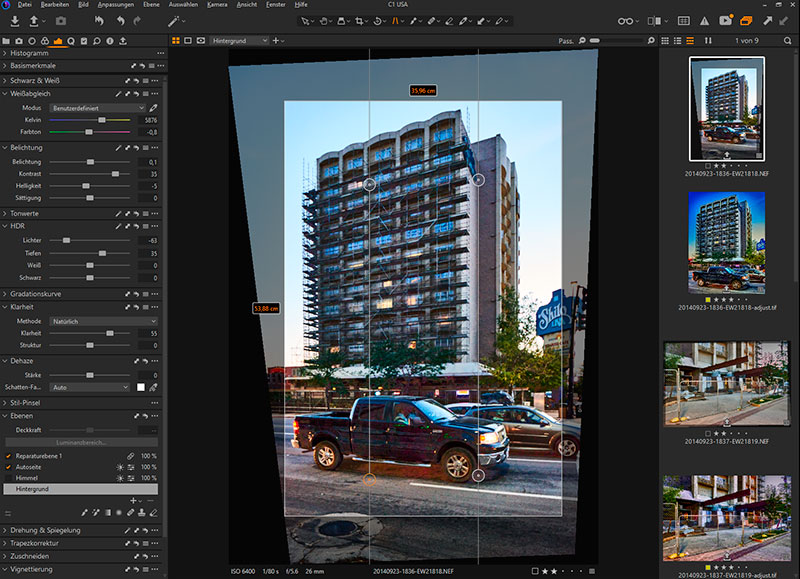Switch browser to orange filmstrip view
This screenshot has width=800, height=579.
pyautogui.click(x=690, y=40)
